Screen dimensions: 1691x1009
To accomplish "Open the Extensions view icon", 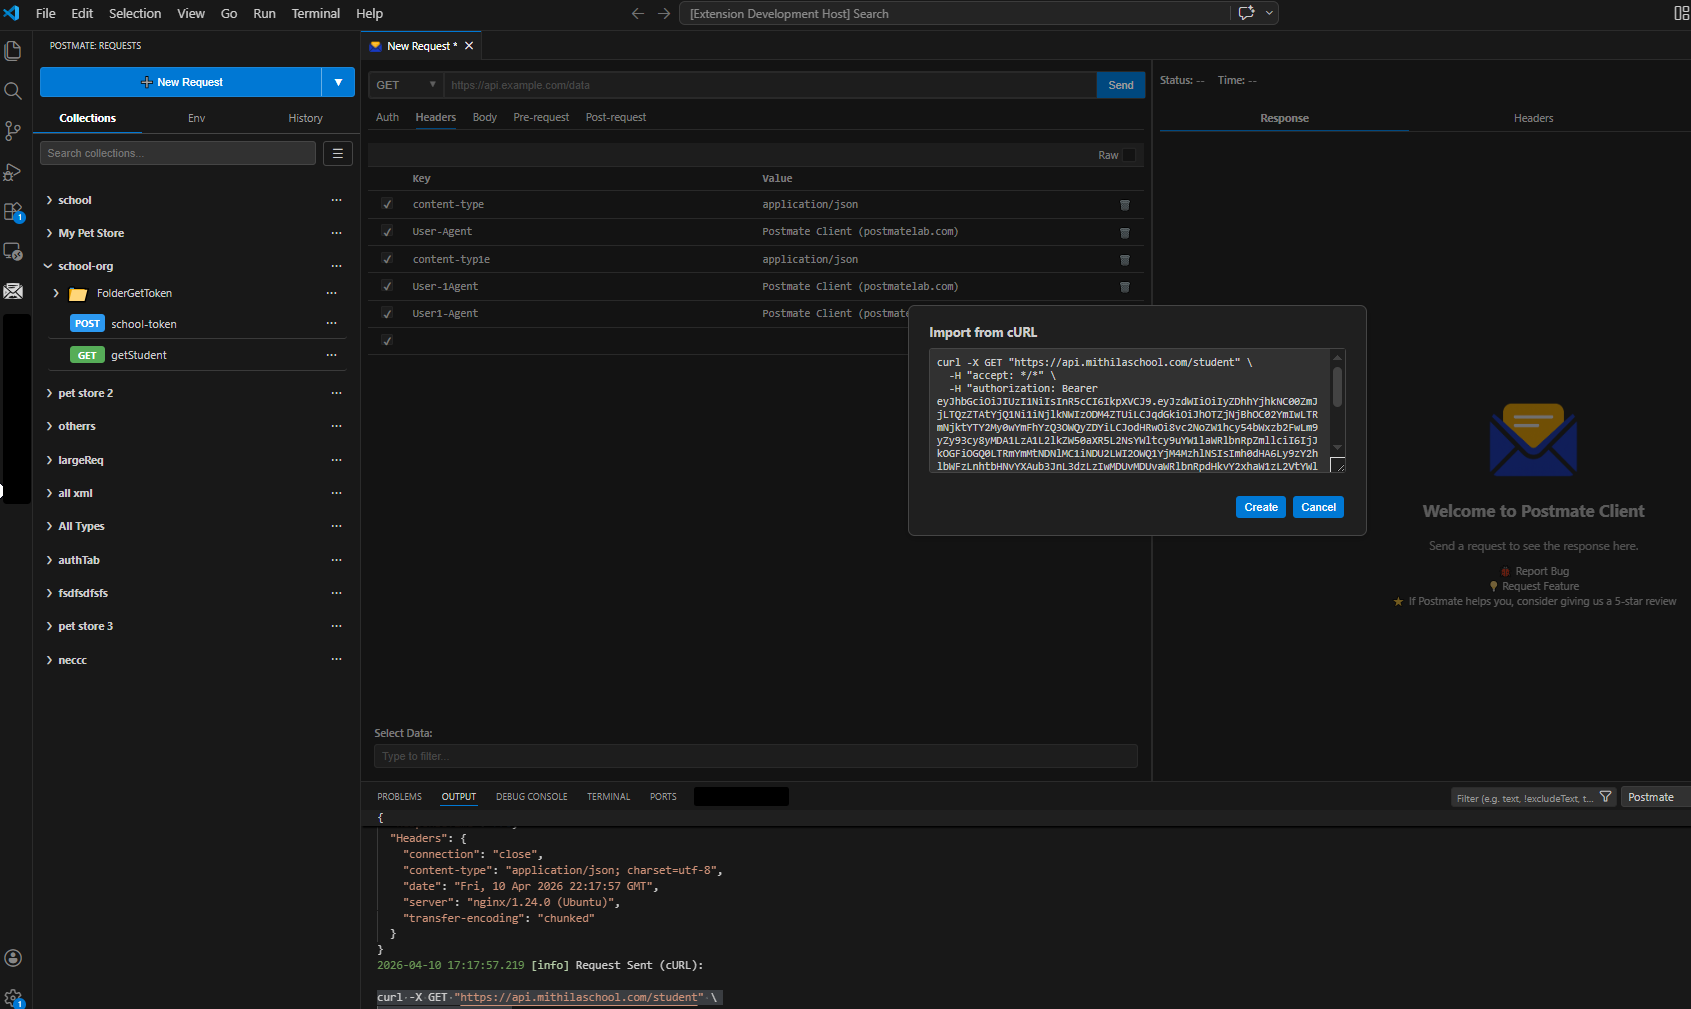I will tap(14, 211).
